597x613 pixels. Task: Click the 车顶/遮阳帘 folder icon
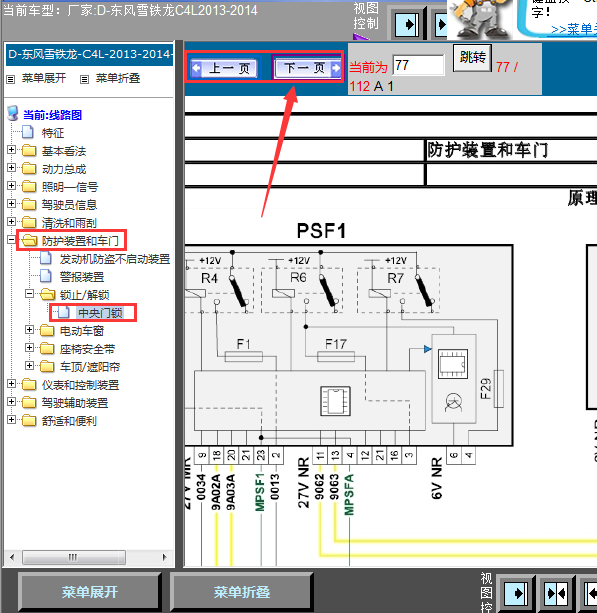[x=47, y=366]
